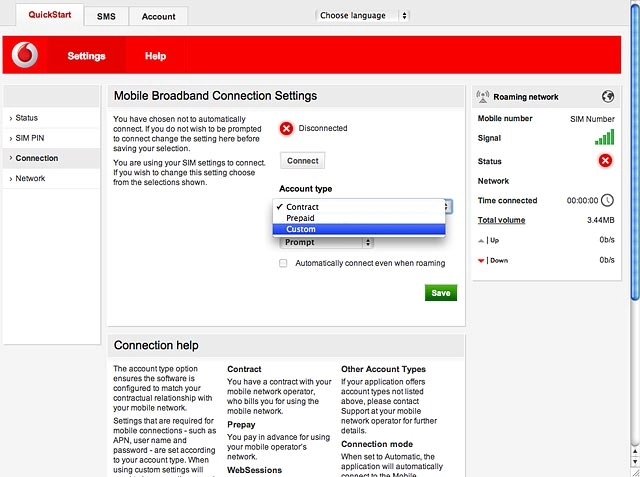Open the Settings menu in red bar

tap(87, 56)
